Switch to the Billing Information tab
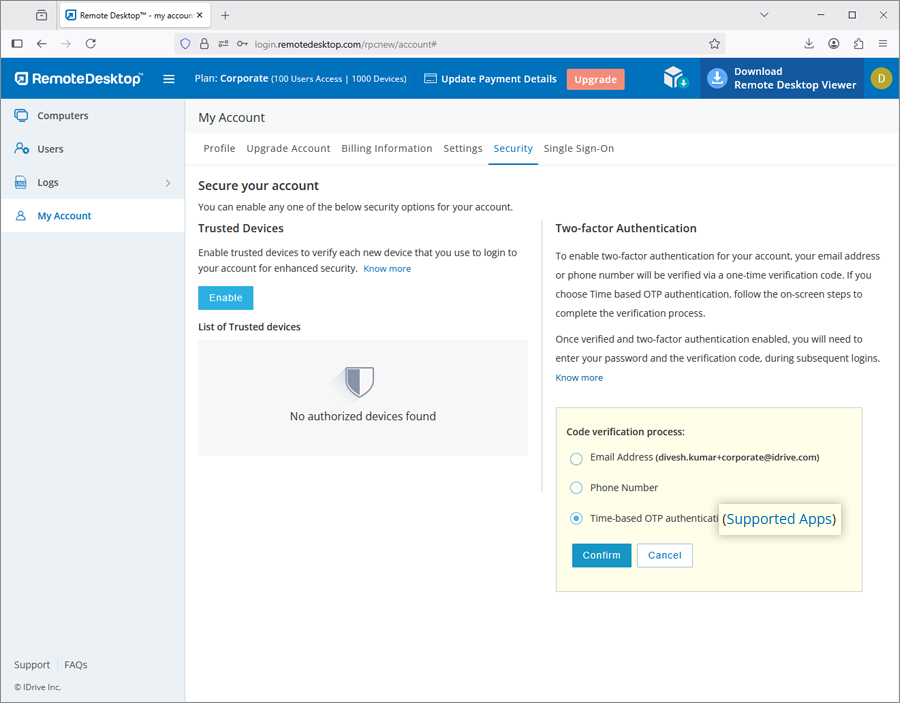 386,148
